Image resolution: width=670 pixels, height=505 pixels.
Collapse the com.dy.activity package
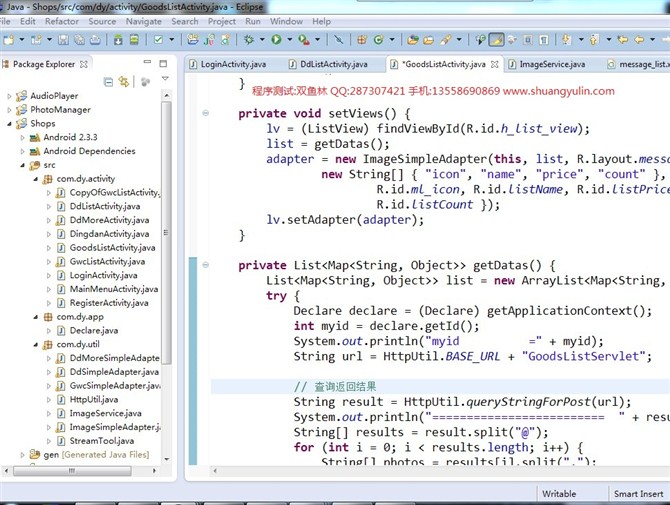coord(35,179)
